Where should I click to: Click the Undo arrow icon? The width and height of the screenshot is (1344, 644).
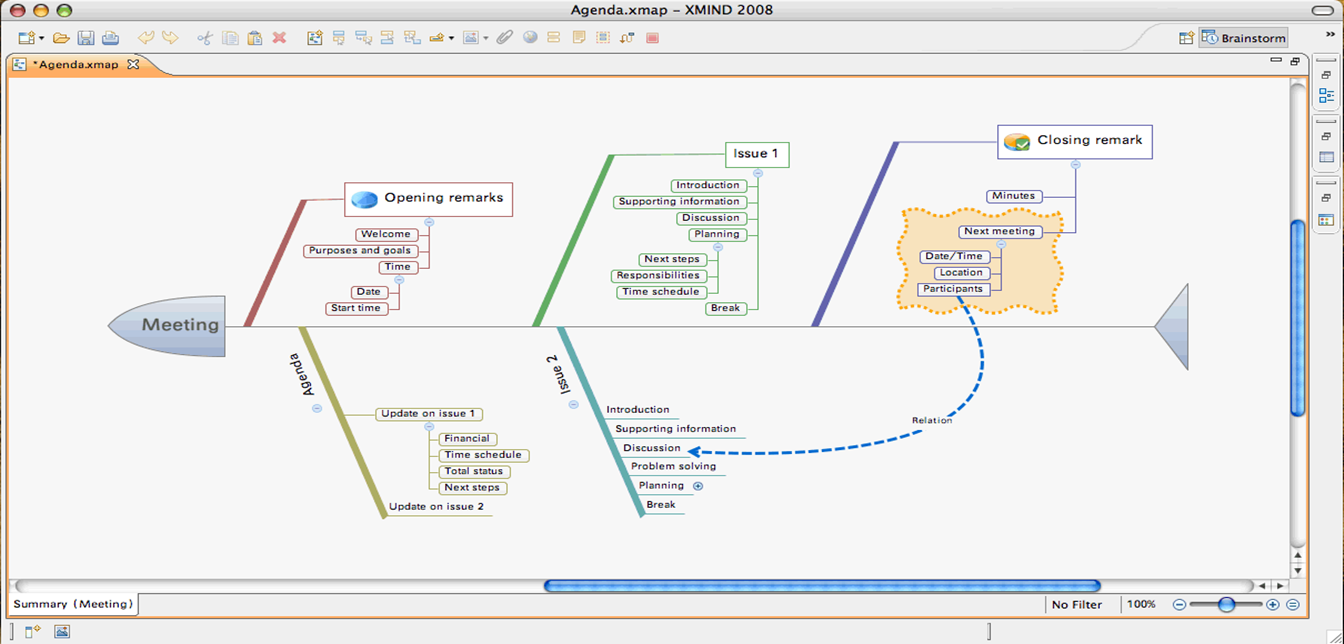tap(146, 38)
